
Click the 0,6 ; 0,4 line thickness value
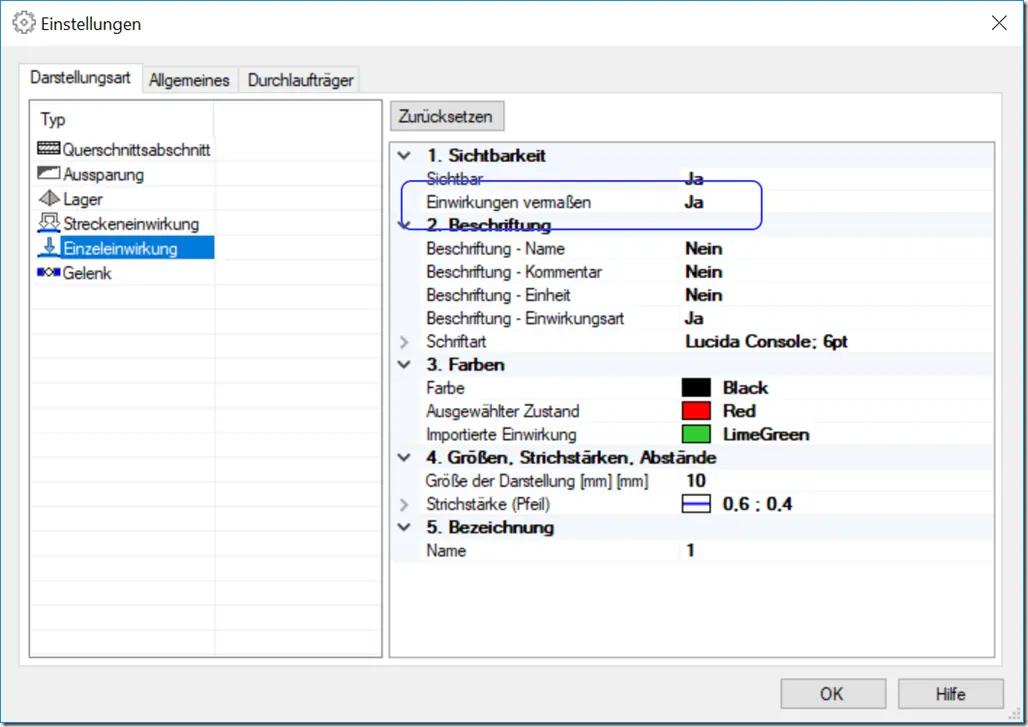point(757,504)
